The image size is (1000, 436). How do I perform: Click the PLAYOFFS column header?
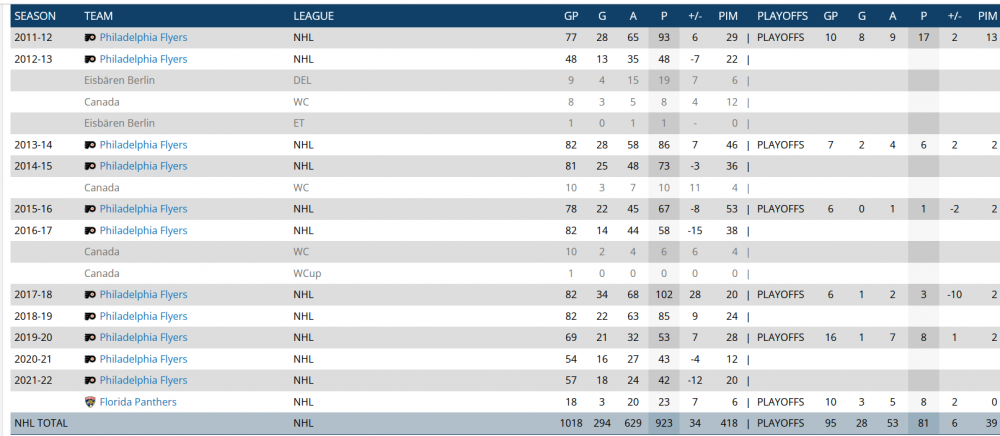tap(783, 16)
